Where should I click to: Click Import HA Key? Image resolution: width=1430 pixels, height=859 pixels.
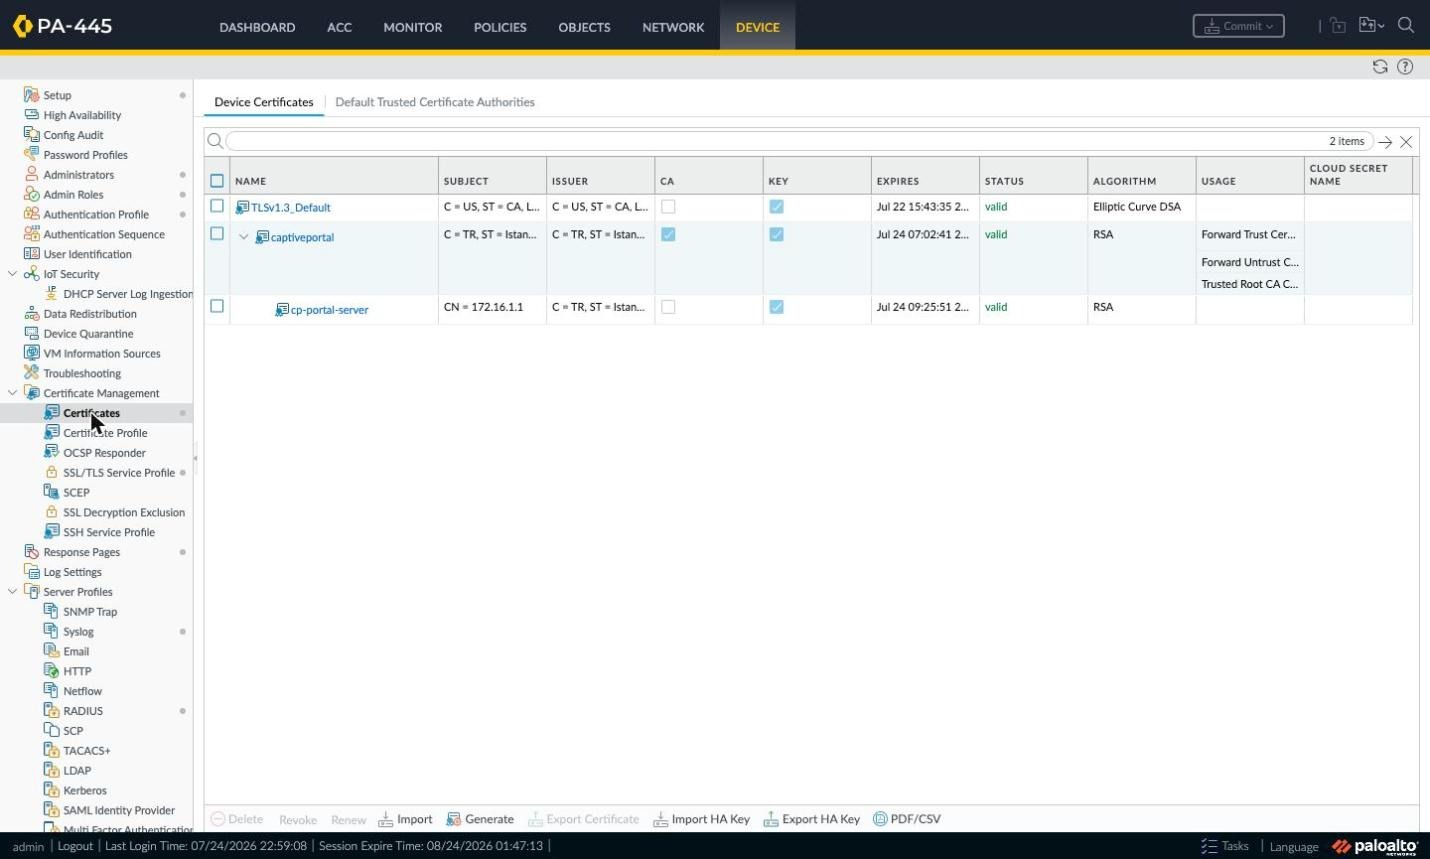[701, 819]
